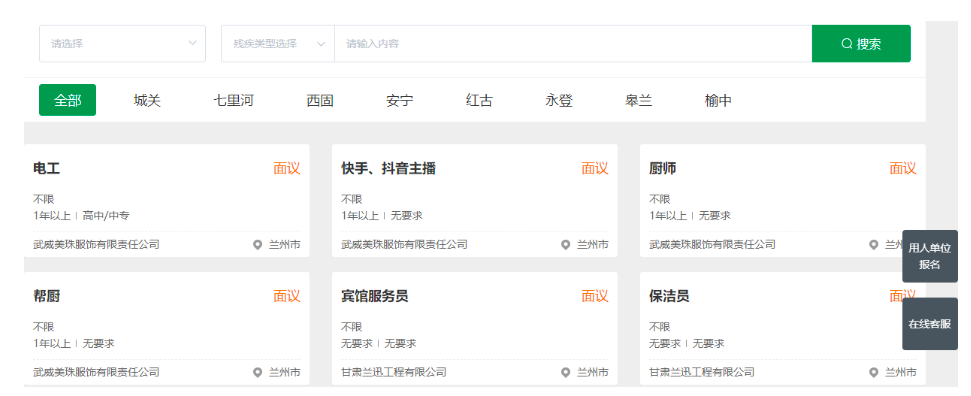Viewport: 971px width, 396px height.
Task: Click 面议 salary on the 厨师 card
Action: point(903,169)
